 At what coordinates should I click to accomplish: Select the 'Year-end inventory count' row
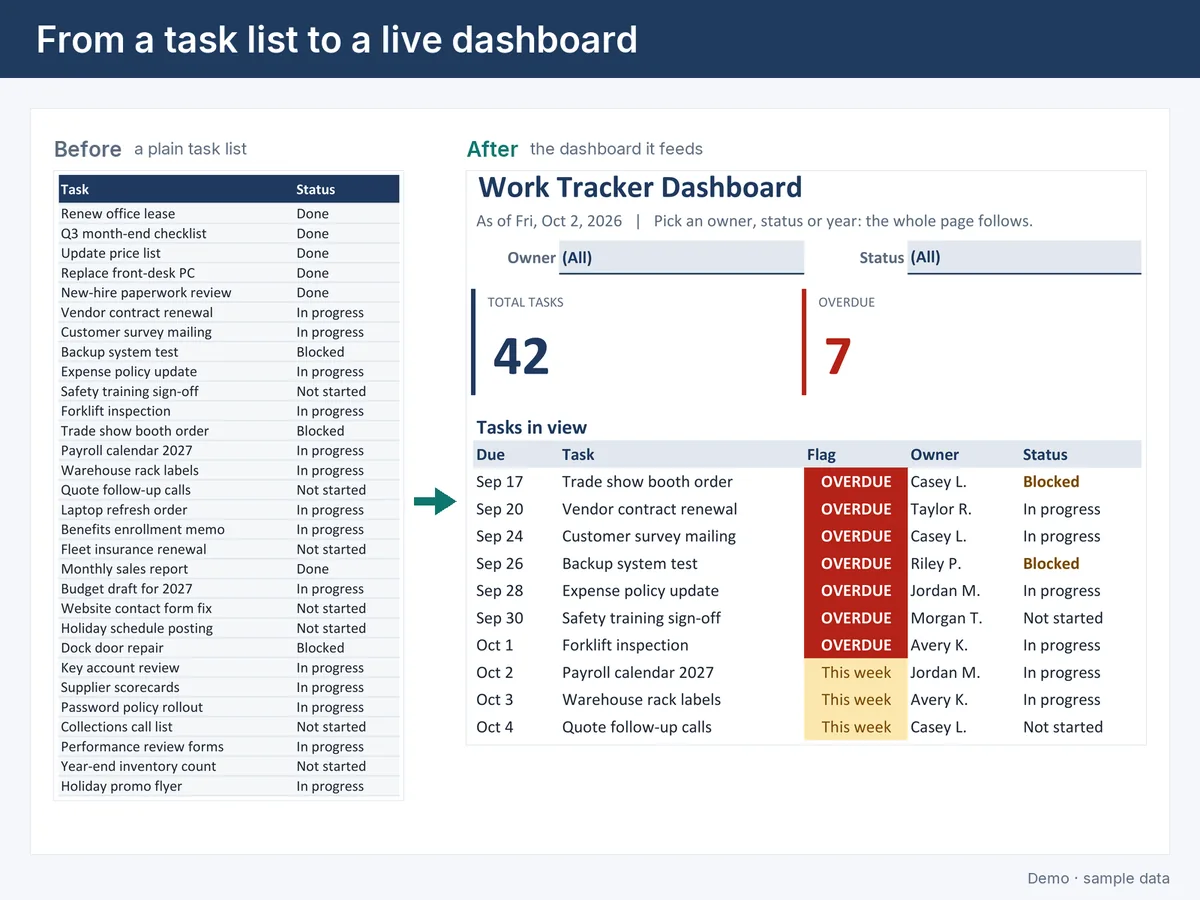[x=228, y=766]
